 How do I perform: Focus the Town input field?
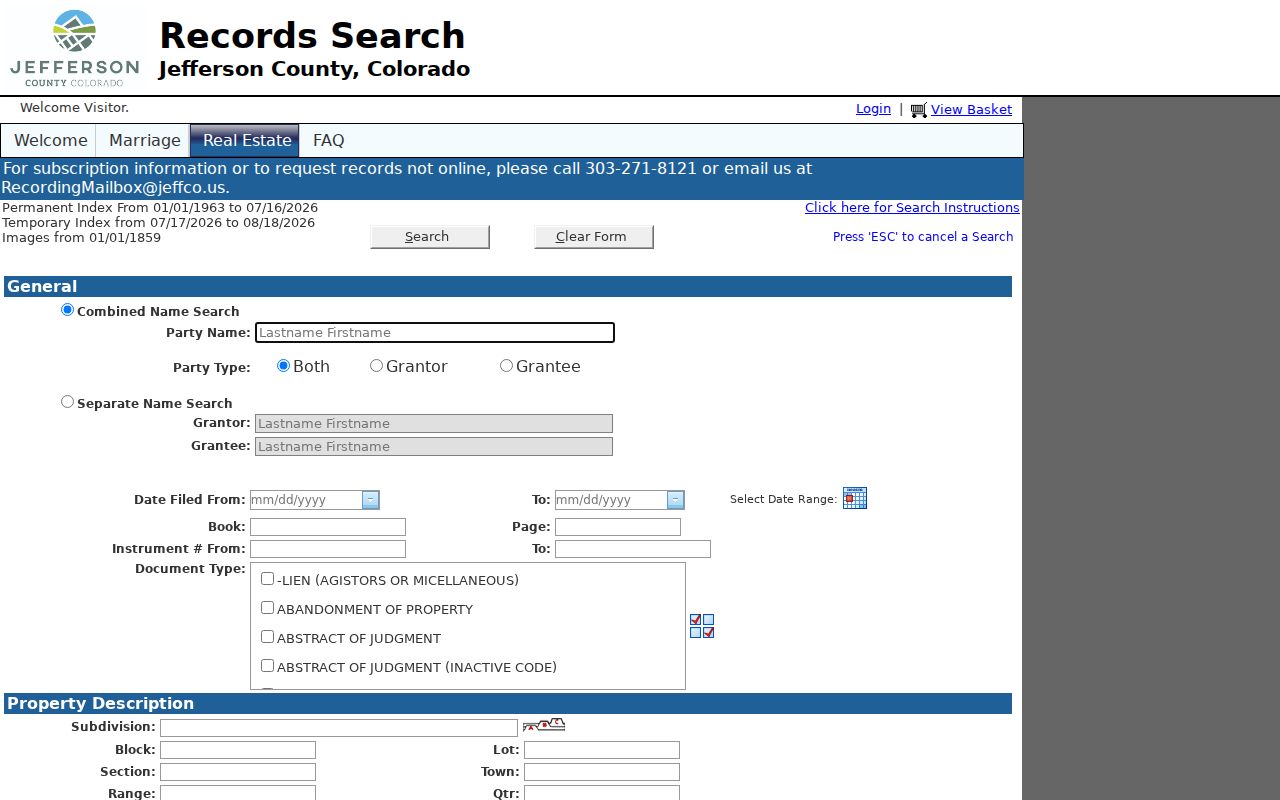(x=602, y=772)
